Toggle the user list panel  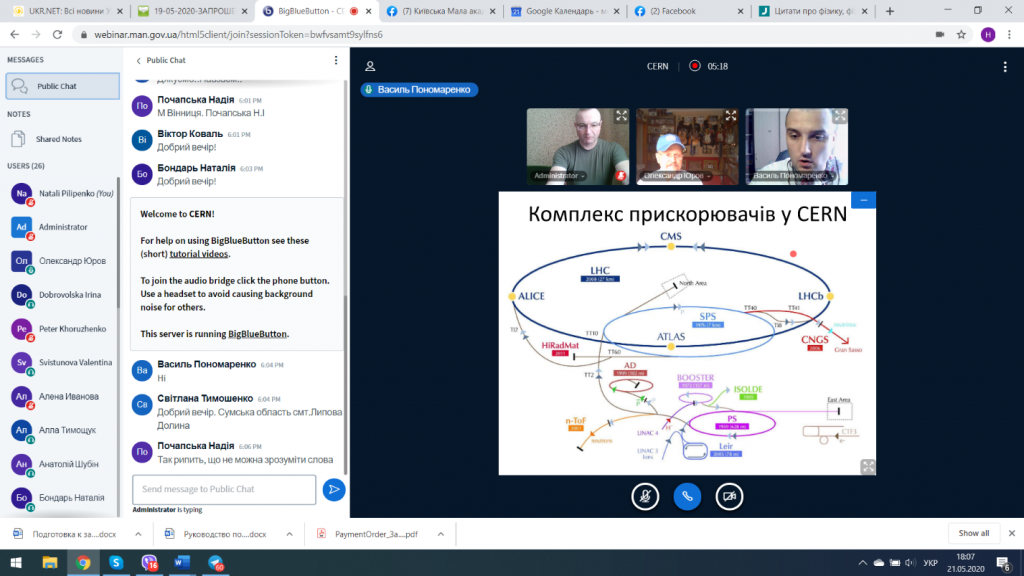tap(370, 67)
